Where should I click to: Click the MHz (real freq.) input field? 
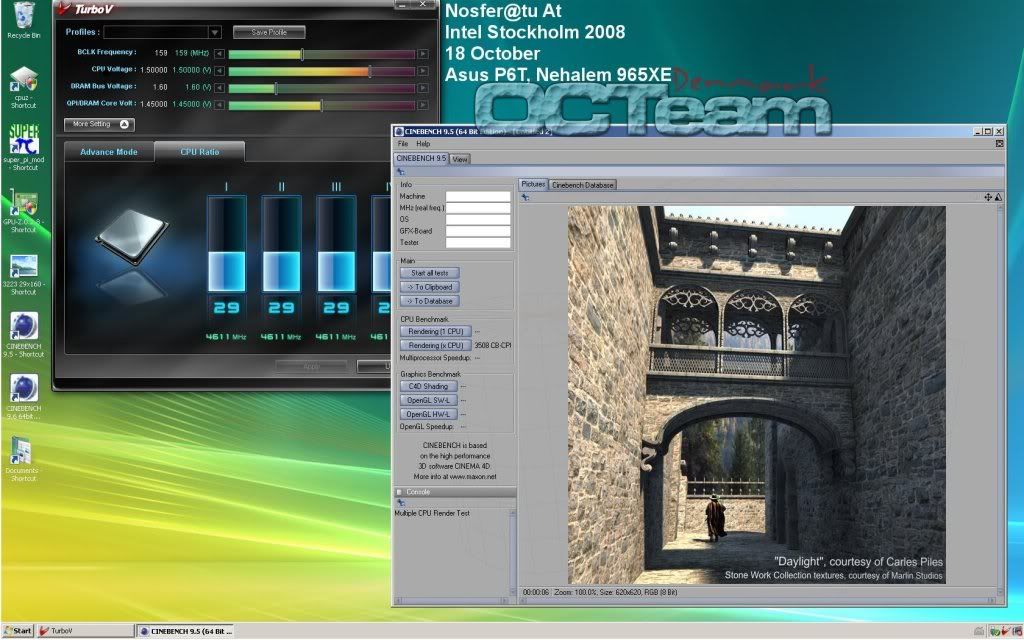click(478, 208)
